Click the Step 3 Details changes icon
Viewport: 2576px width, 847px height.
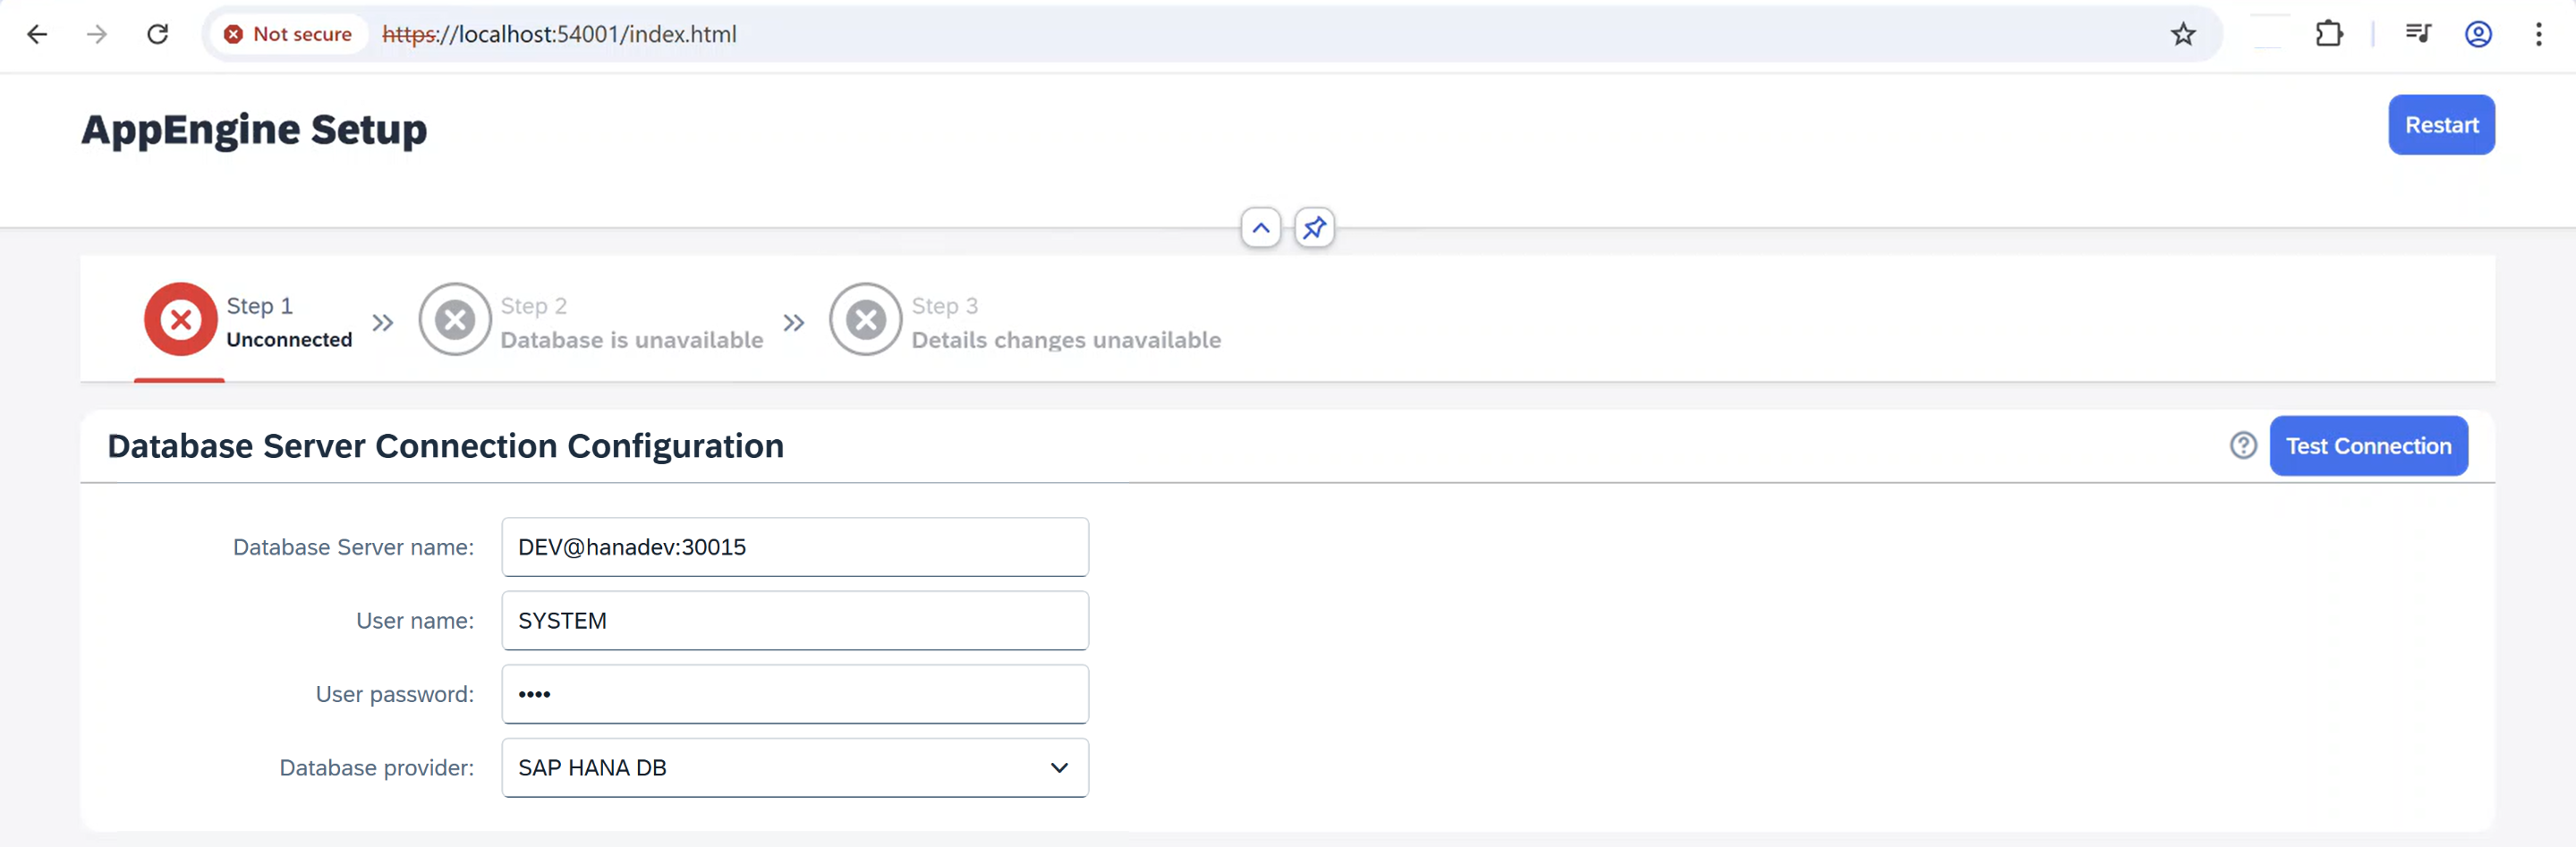[866, 319]
